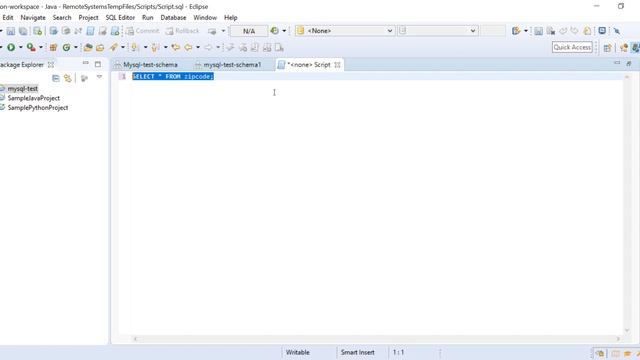Open the Project menu
The height and width of the screenshot is (360, 640).
tap(88, 18)
